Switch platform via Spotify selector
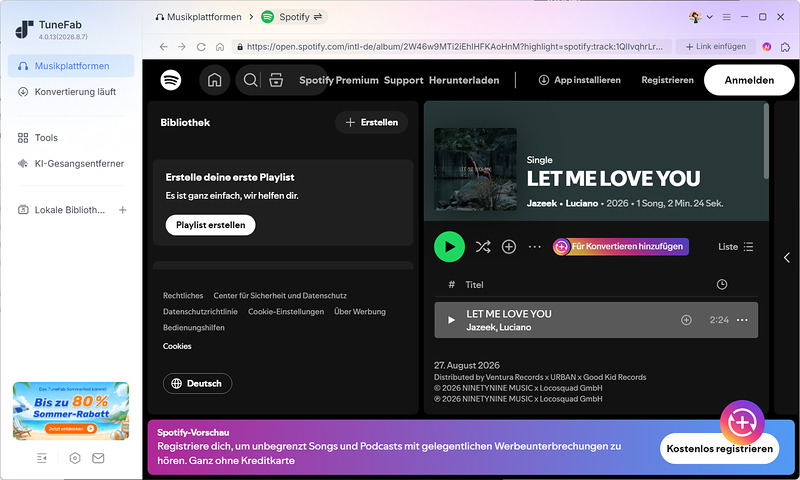This screenshot has height=480, width=800. click(x=294, y=17)
